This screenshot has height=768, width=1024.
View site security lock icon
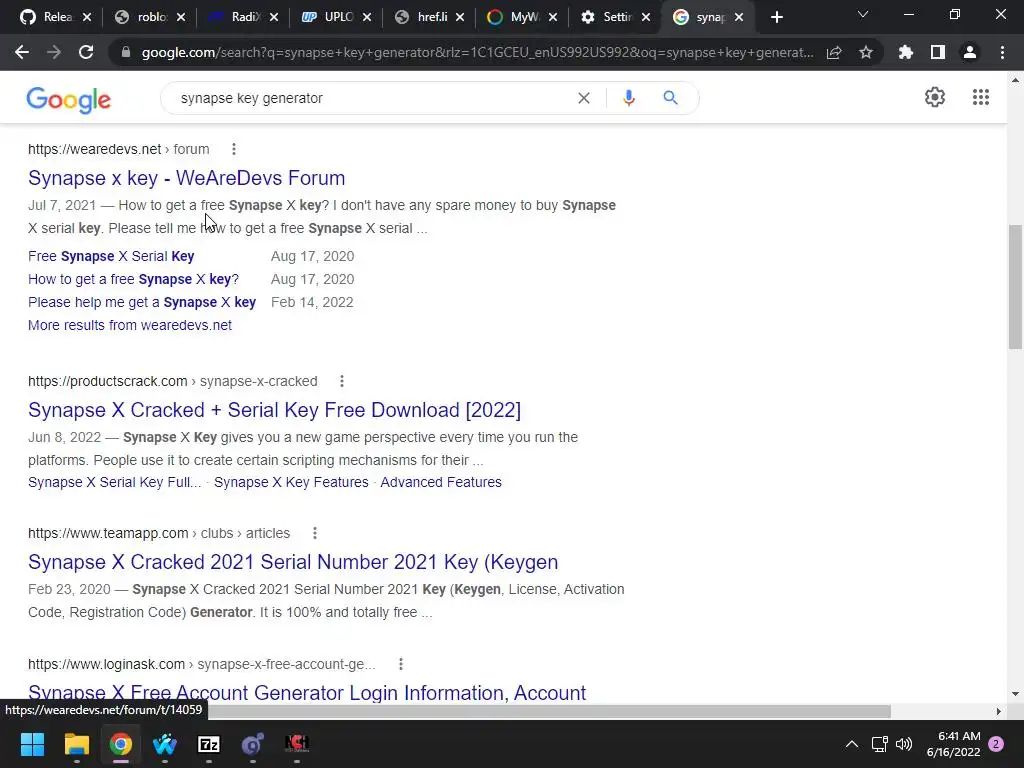click(125, 52)
